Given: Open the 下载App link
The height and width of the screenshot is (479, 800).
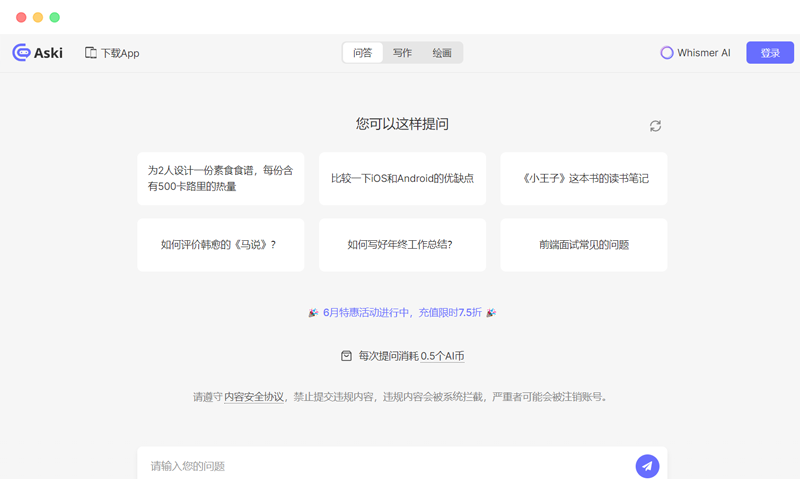Looking at the screenshot, I should pos(112,53).
